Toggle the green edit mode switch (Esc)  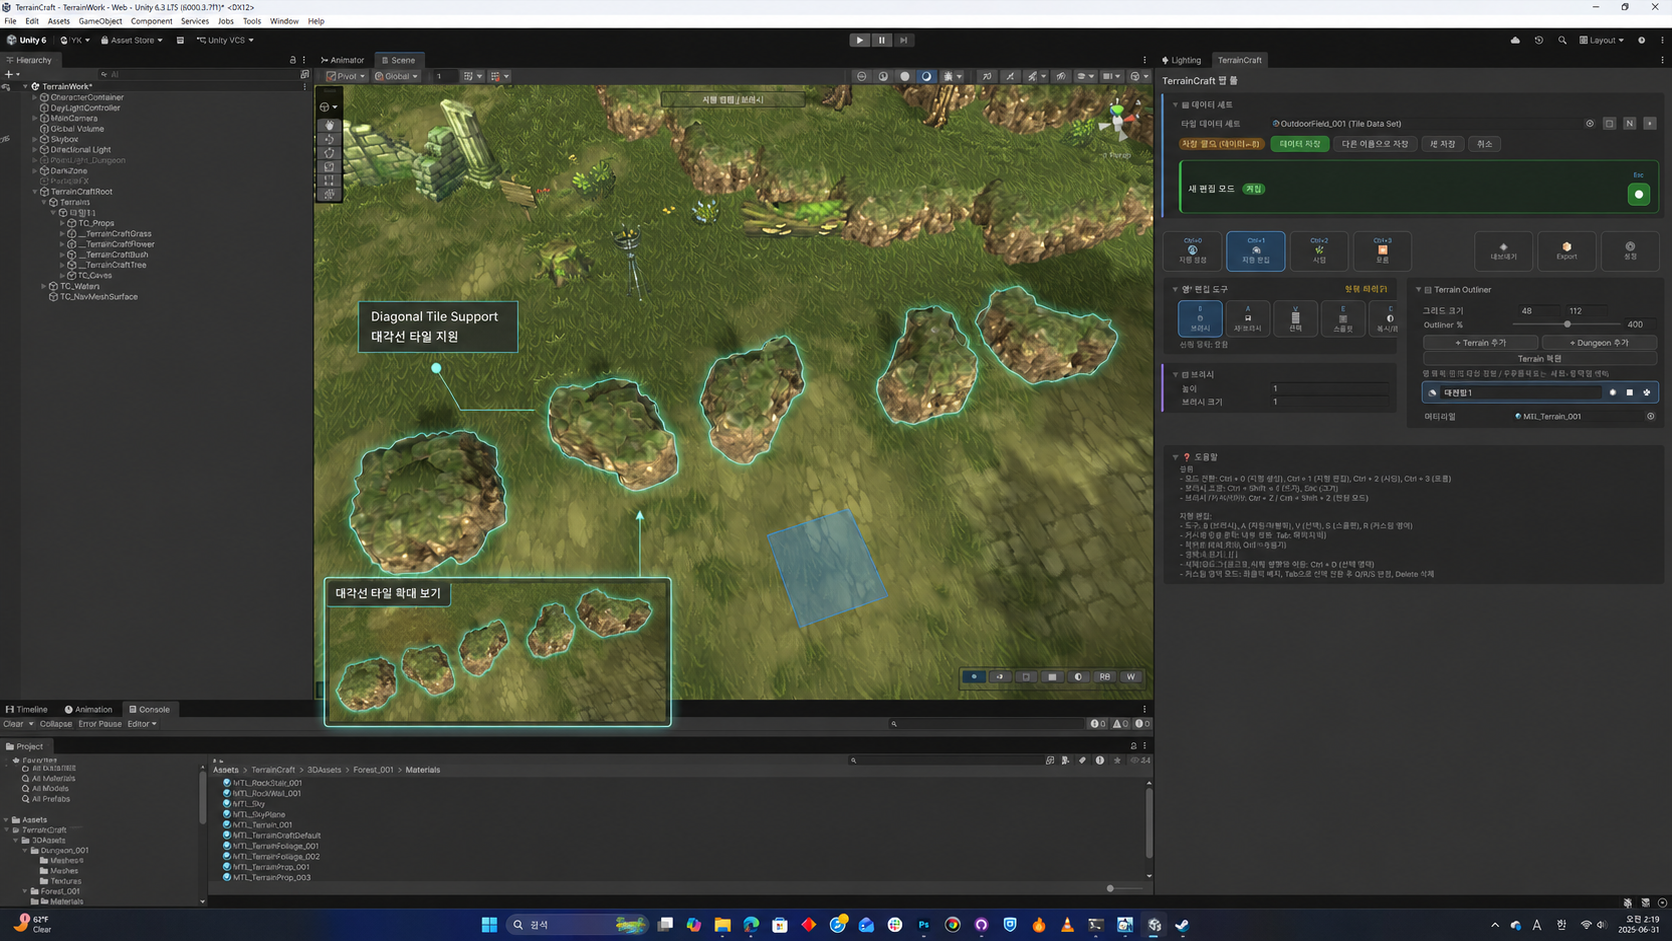point(1638,194)
